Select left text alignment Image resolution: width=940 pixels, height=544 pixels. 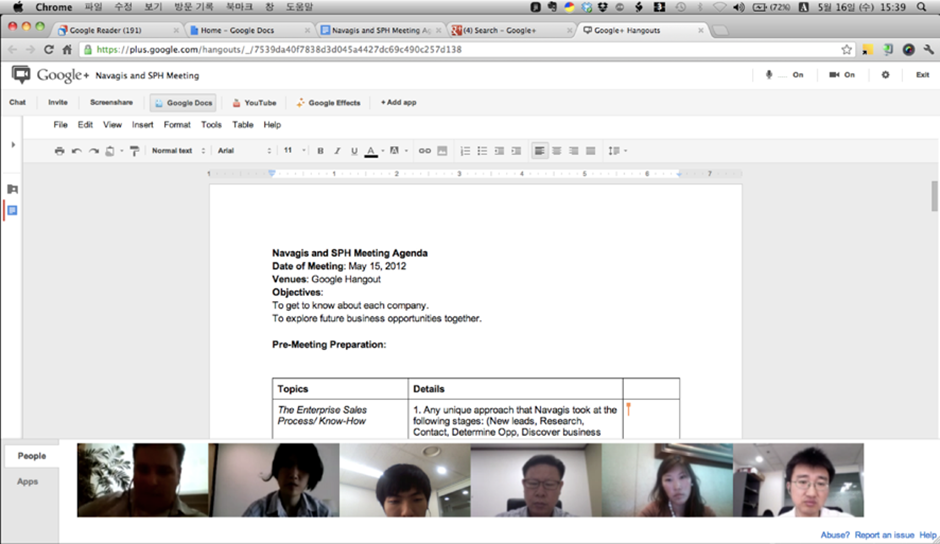coord(540,151)
